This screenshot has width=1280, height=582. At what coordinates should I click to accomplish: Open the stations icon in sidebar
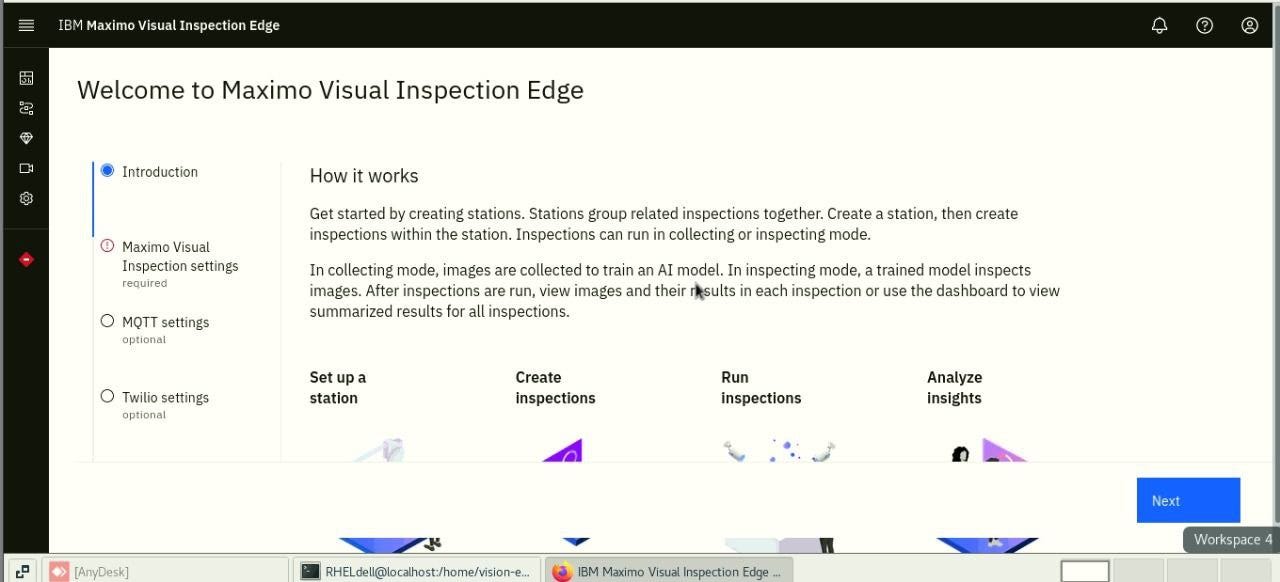tap(26, 108)
